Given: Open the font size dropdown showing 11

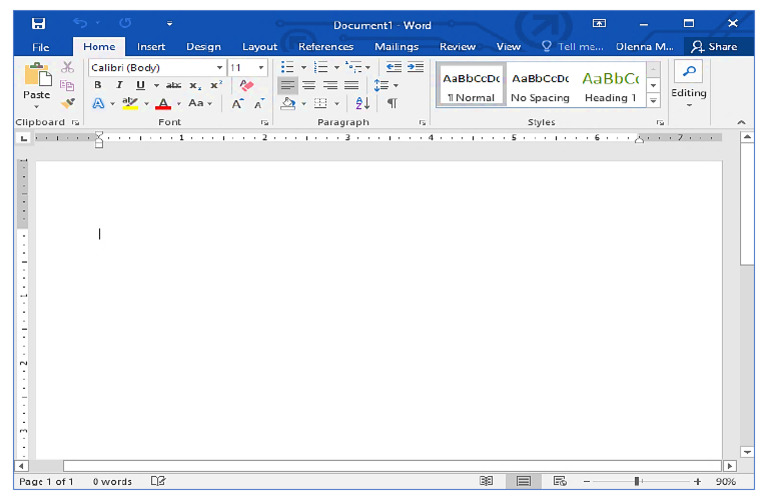Looking at the screenshot, I should 261,68.
